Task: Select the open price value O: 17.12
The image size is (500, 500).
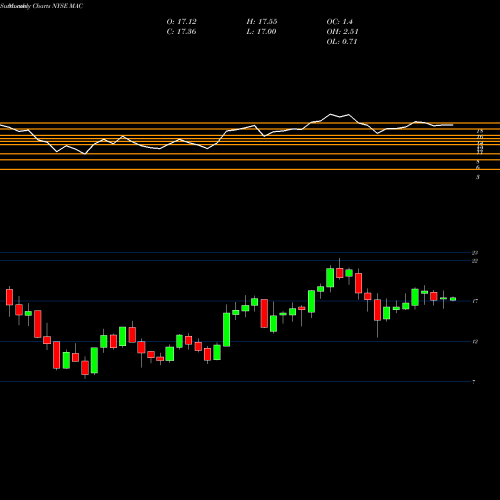Action: pyautogui.click(x=181, y=22)
